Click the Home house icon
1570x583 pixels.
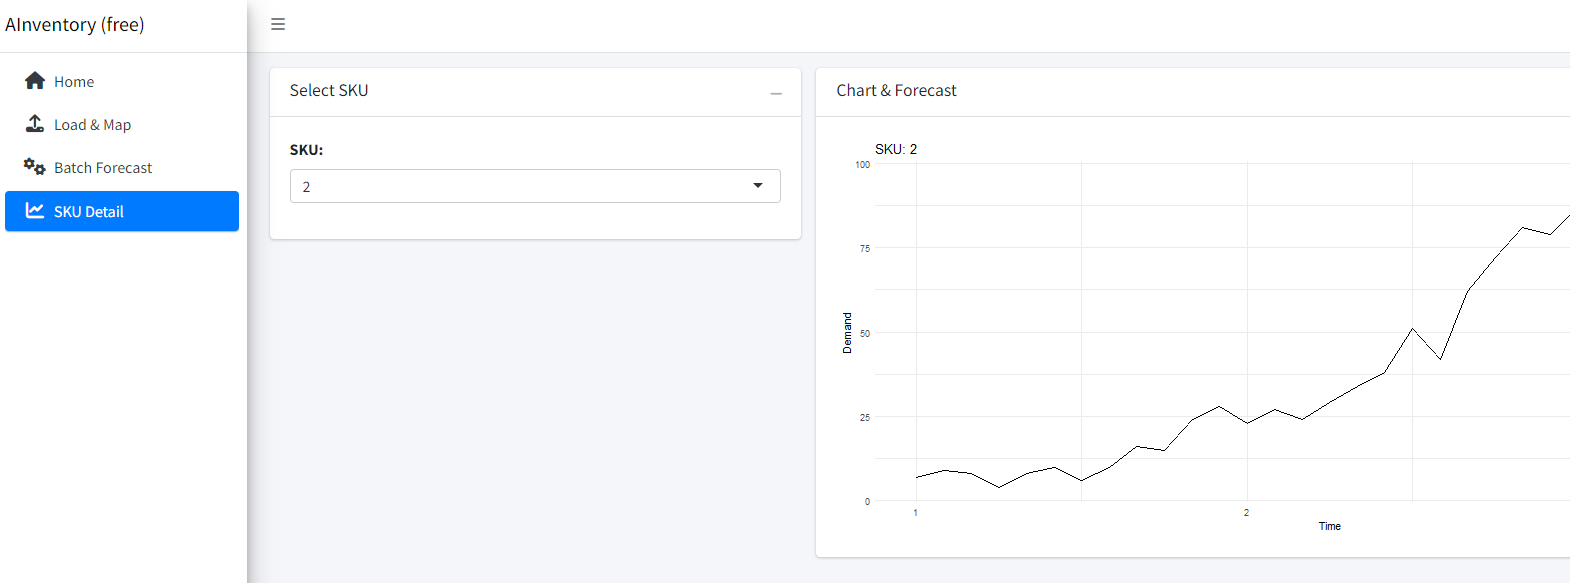(x=35, y=81)
